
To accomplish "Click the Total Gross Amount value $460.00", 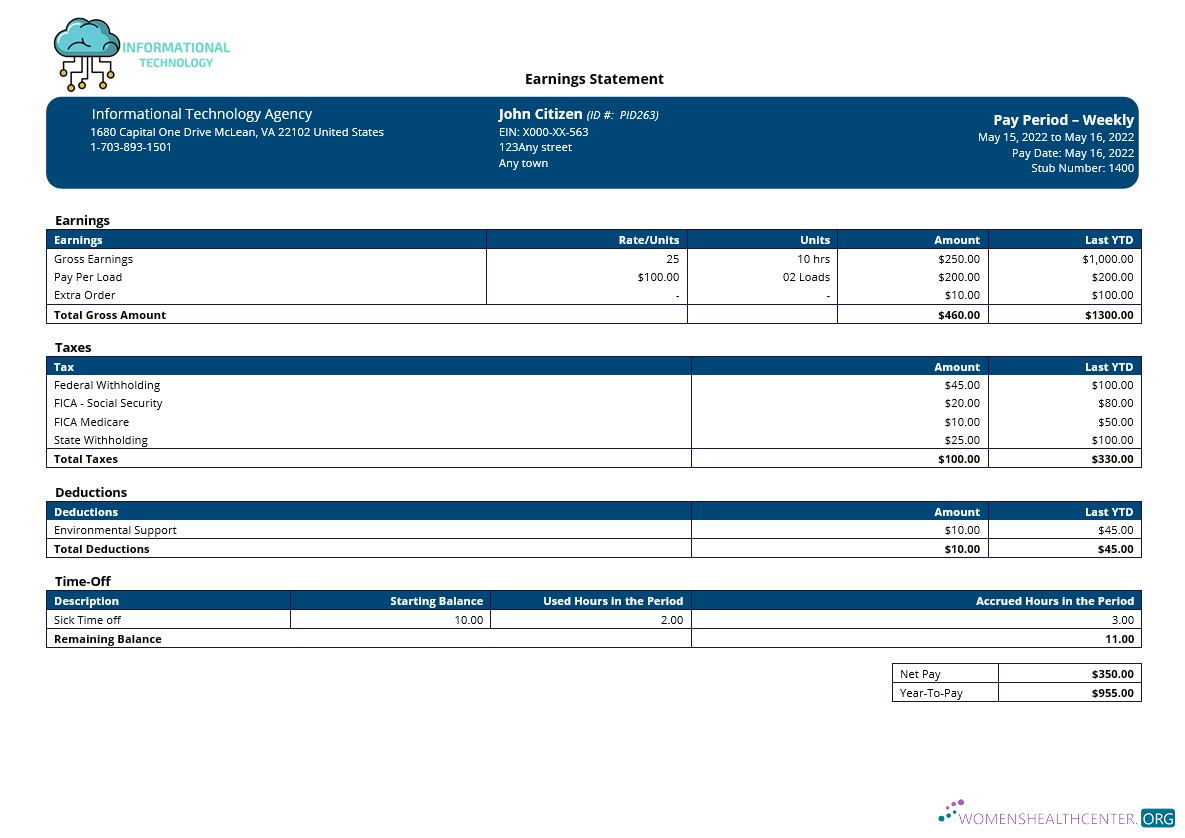I will click(x=958, y=314).
